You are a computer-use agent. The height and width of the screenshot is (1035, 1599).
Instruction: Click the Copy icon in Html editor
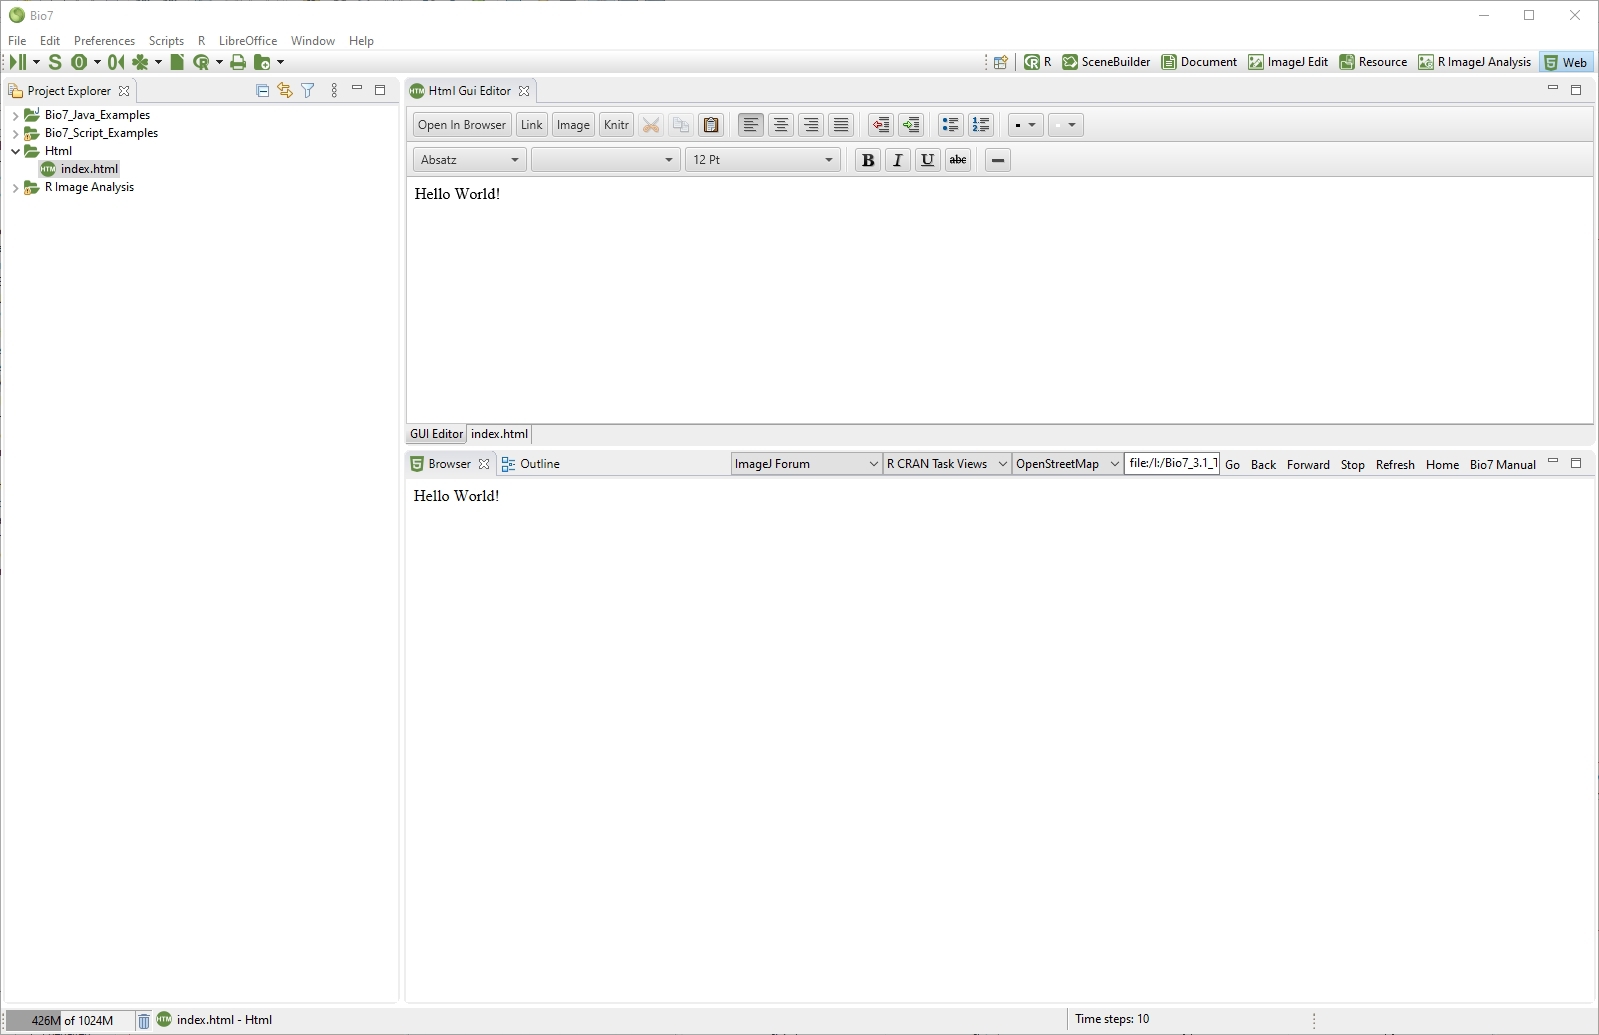(x=681, y=125)
